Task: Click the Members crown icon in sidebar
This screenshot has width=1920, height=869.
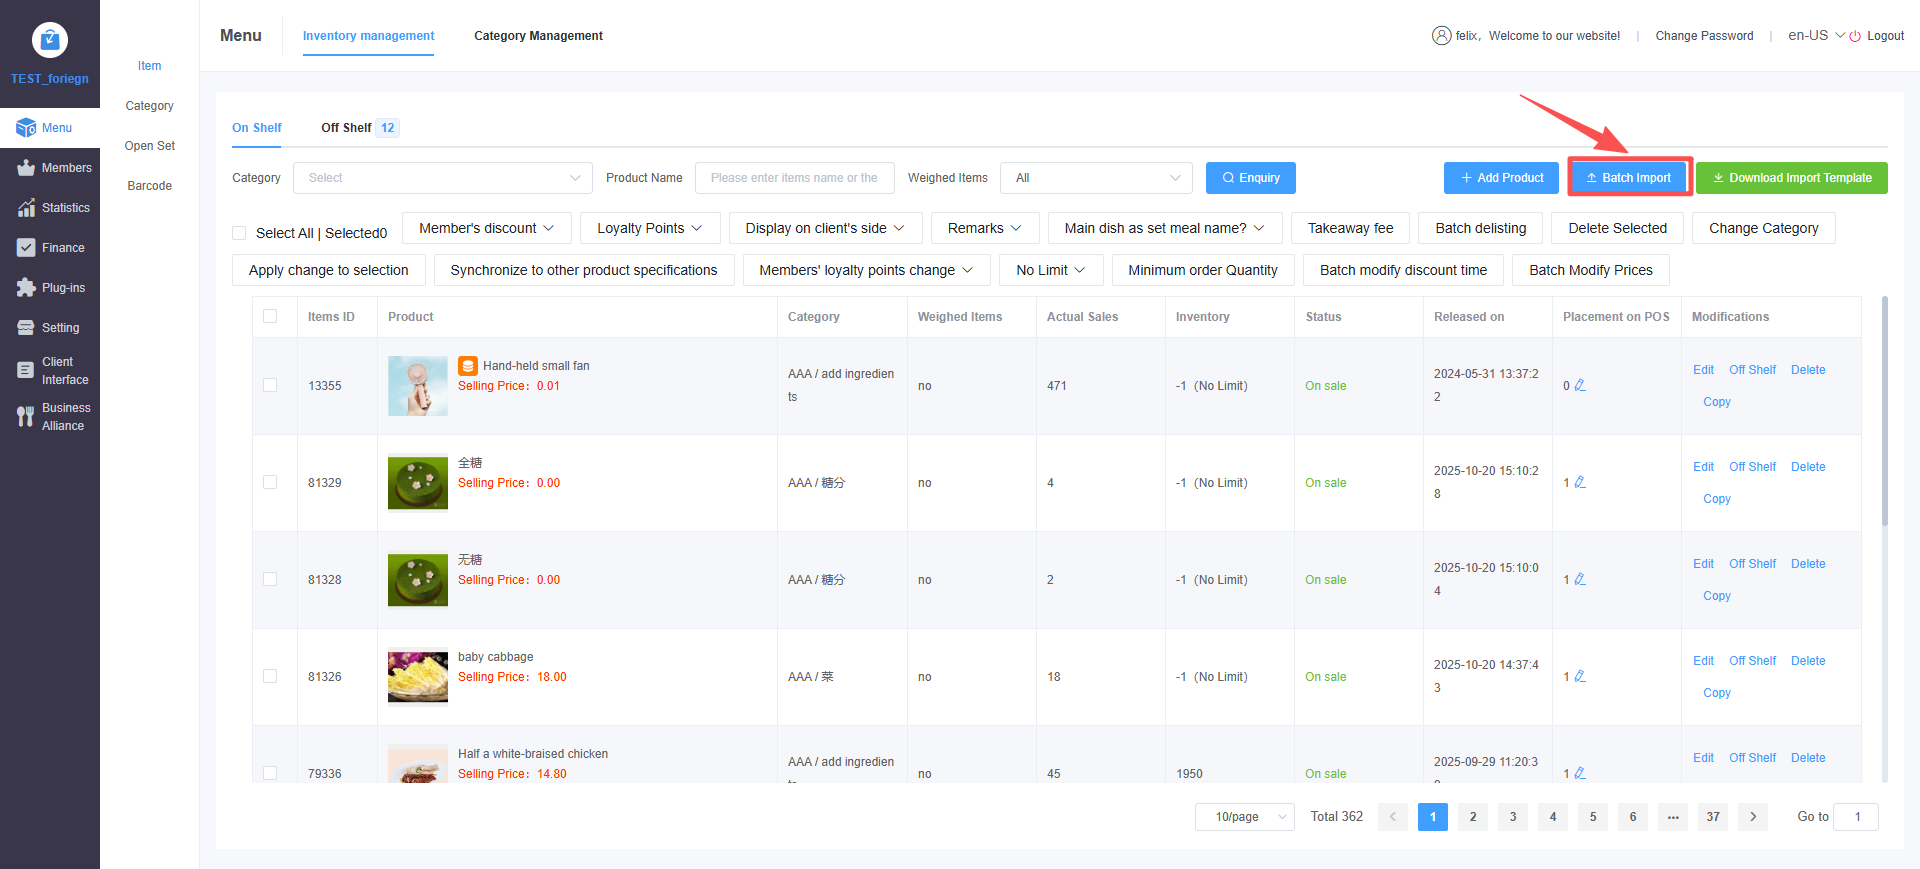Action: [26, 168]
